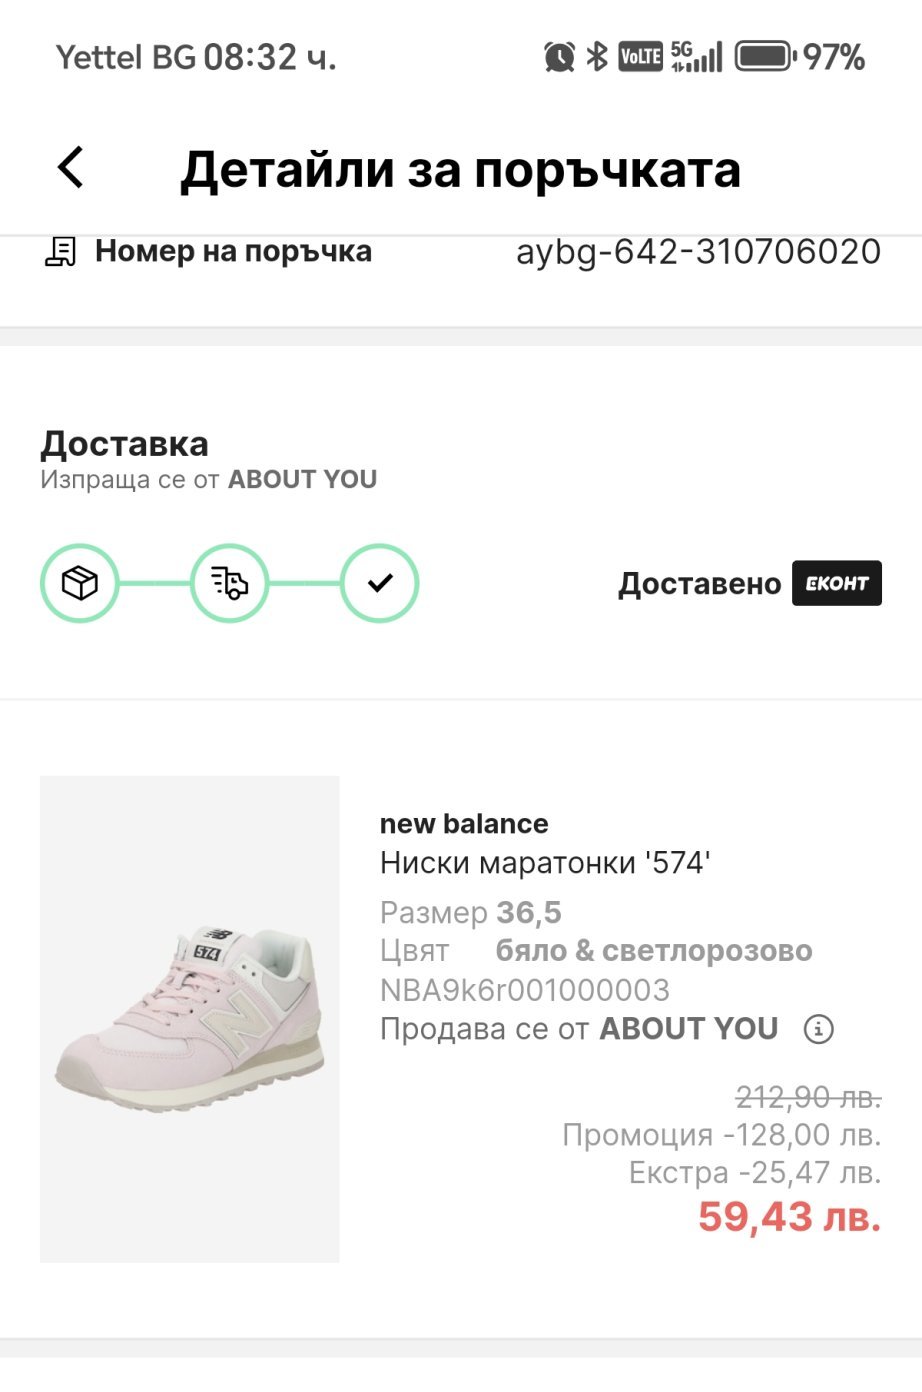922x1392 pixels.
Task: Tap the 'Ниски маратонки 574' product title
Action: coord(545,863)
